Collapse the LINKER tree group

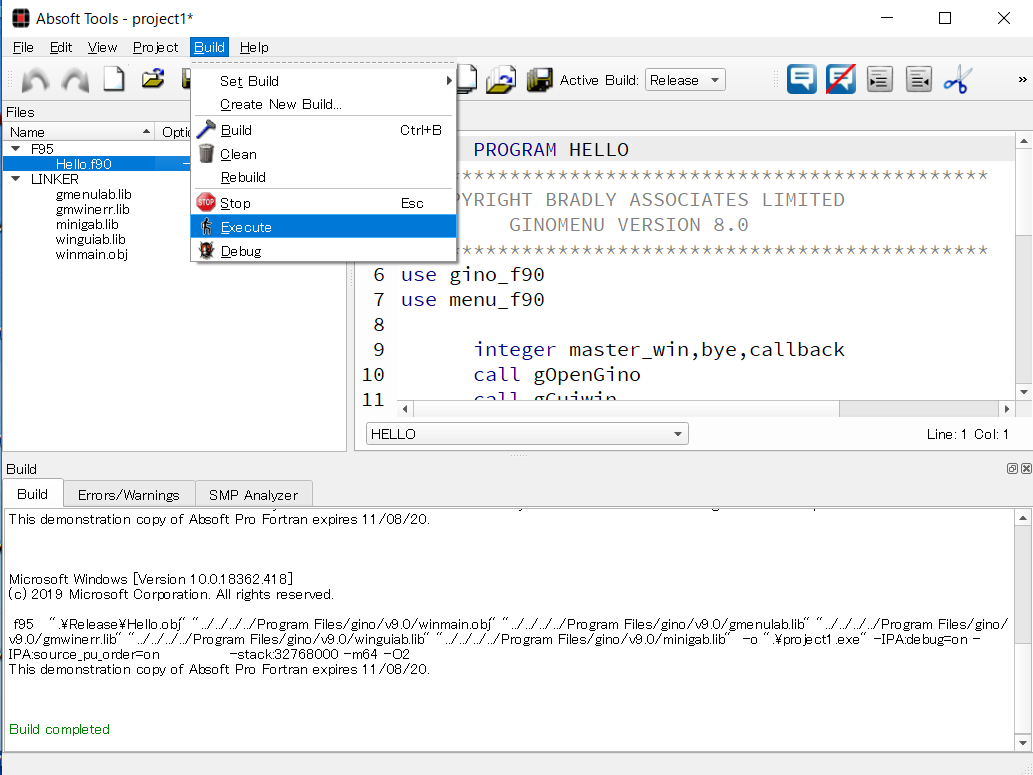[16, 179]
